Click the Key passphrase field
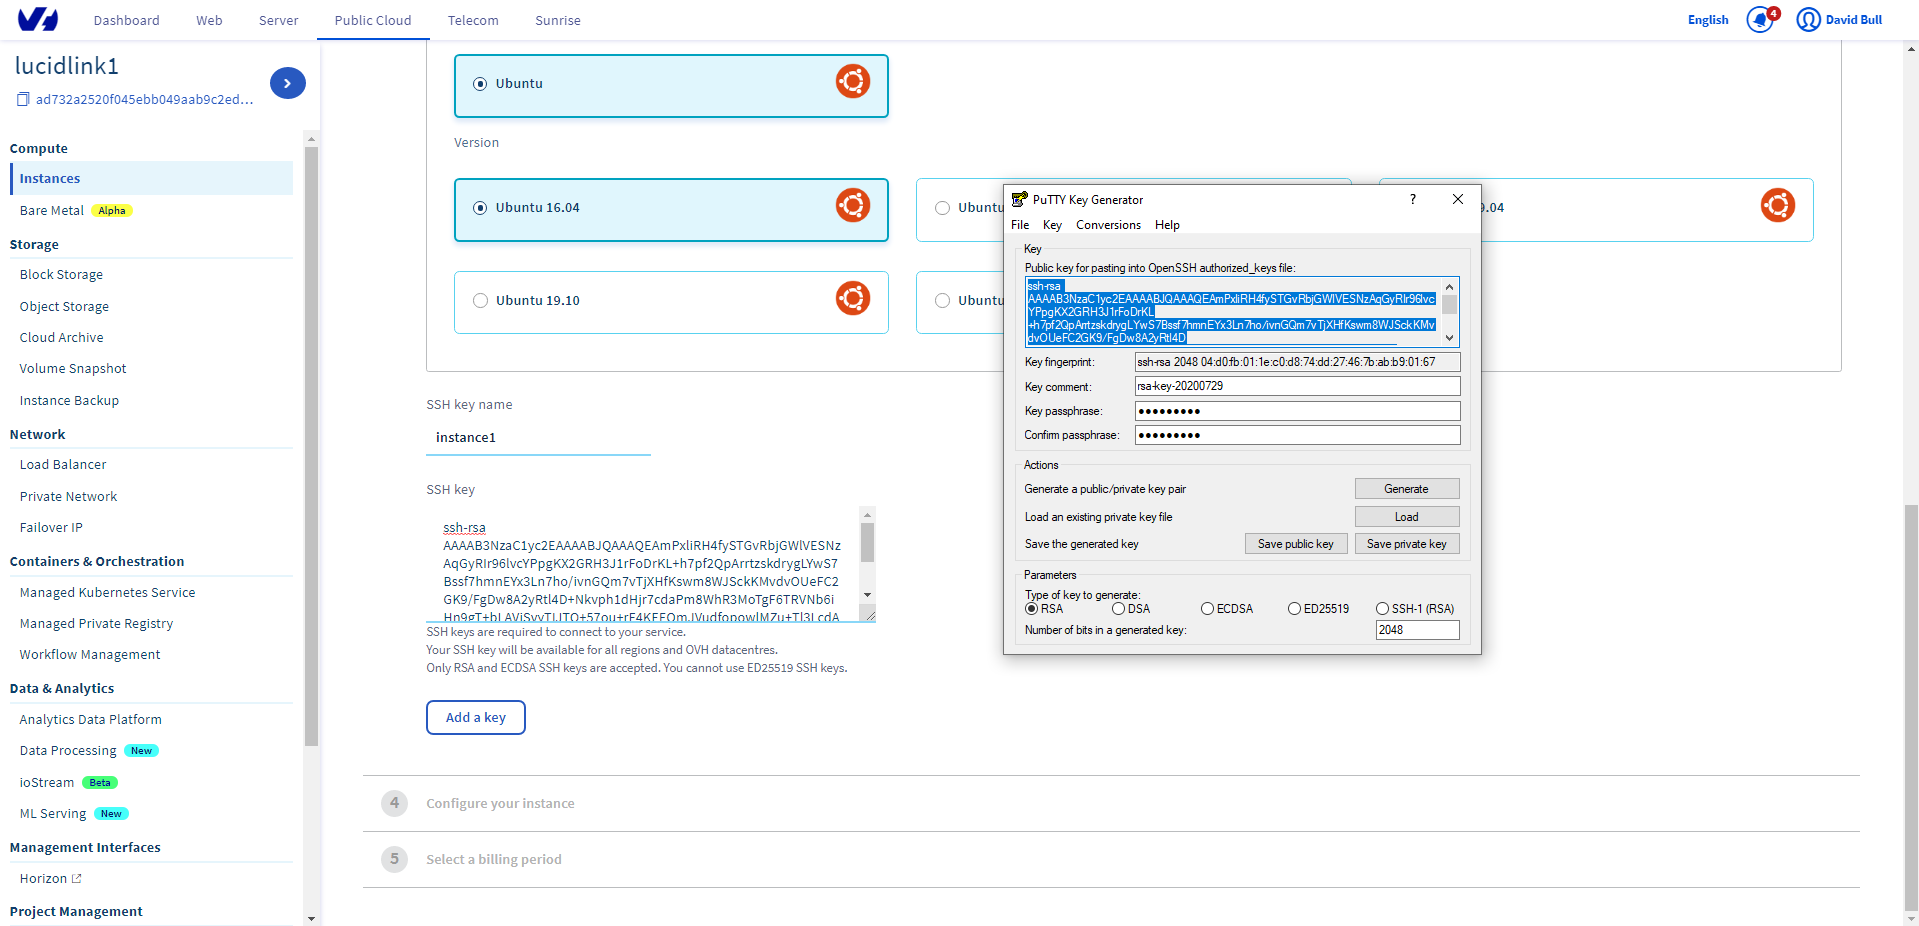The width and height of the screenshot is (1919, 926). (x=1297, y=411)
